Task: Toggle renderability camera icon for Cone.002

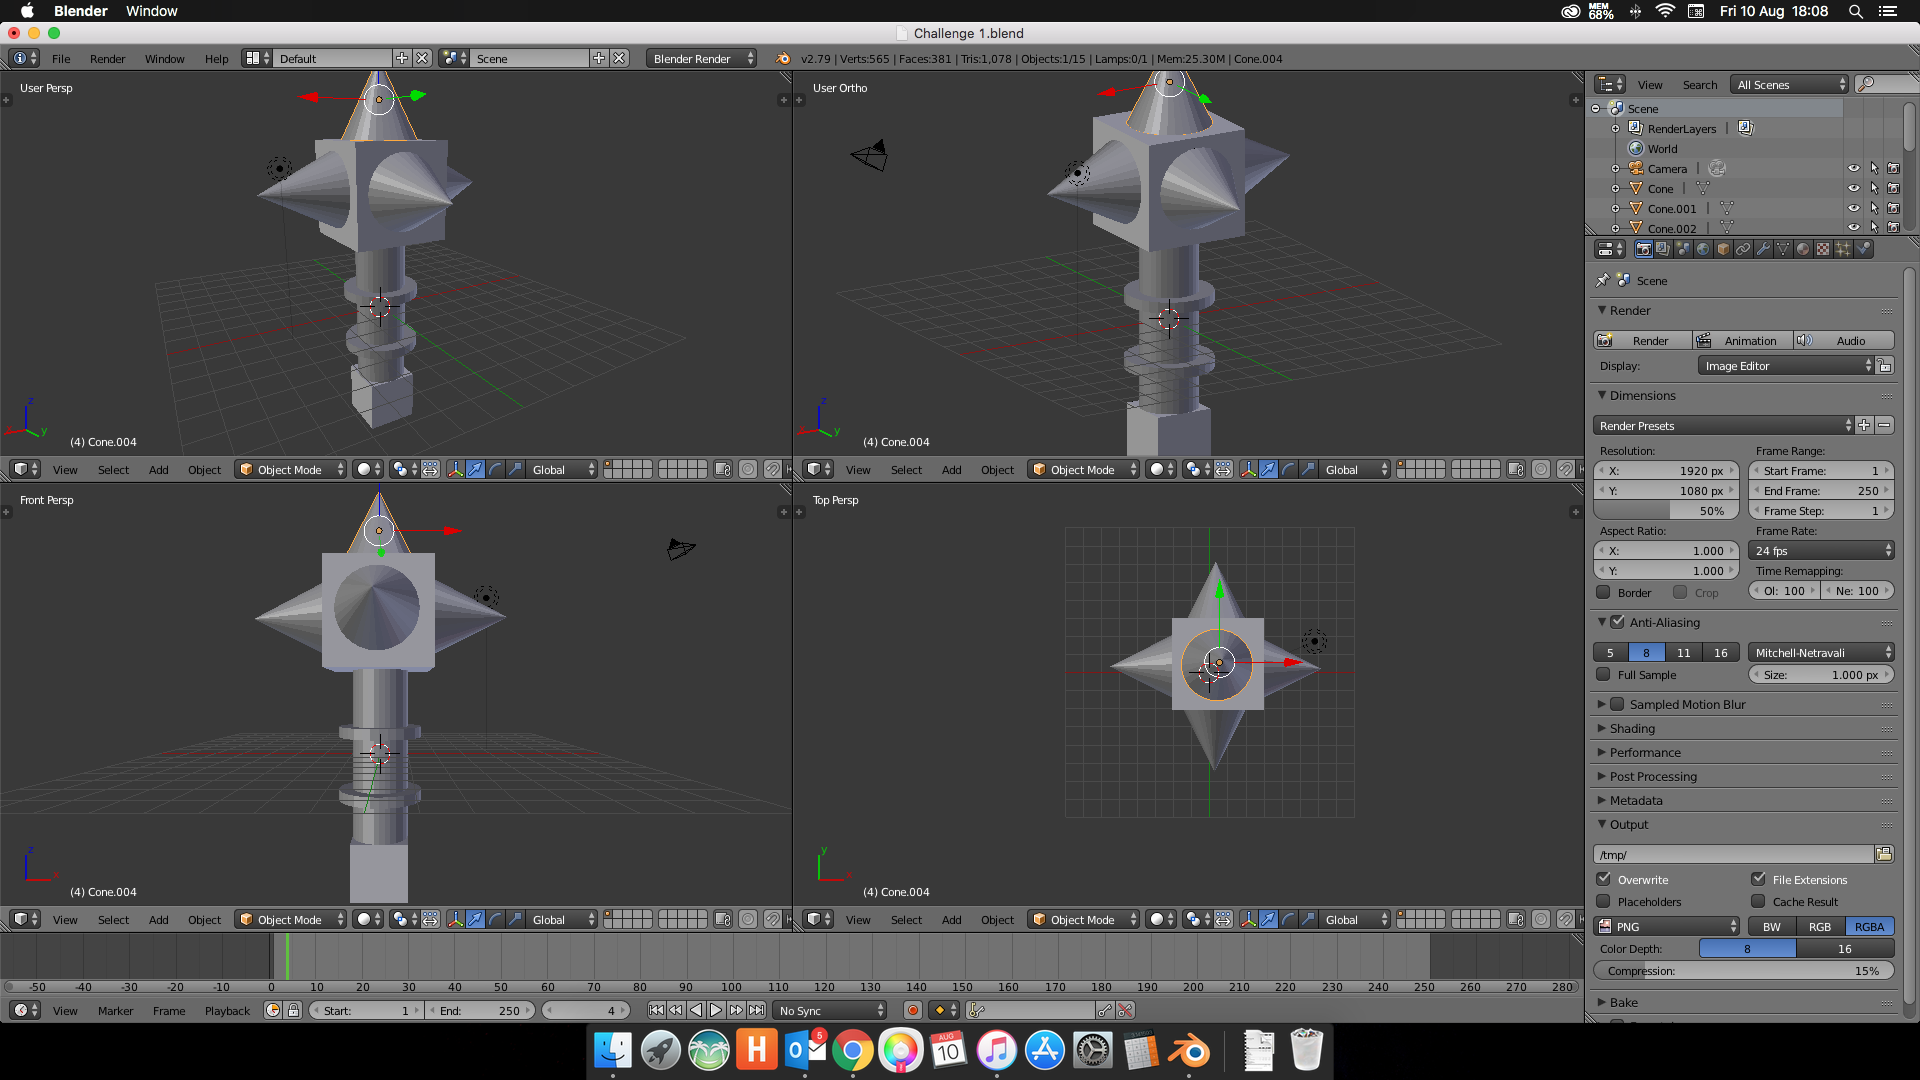Action: tap(1894, 228)
